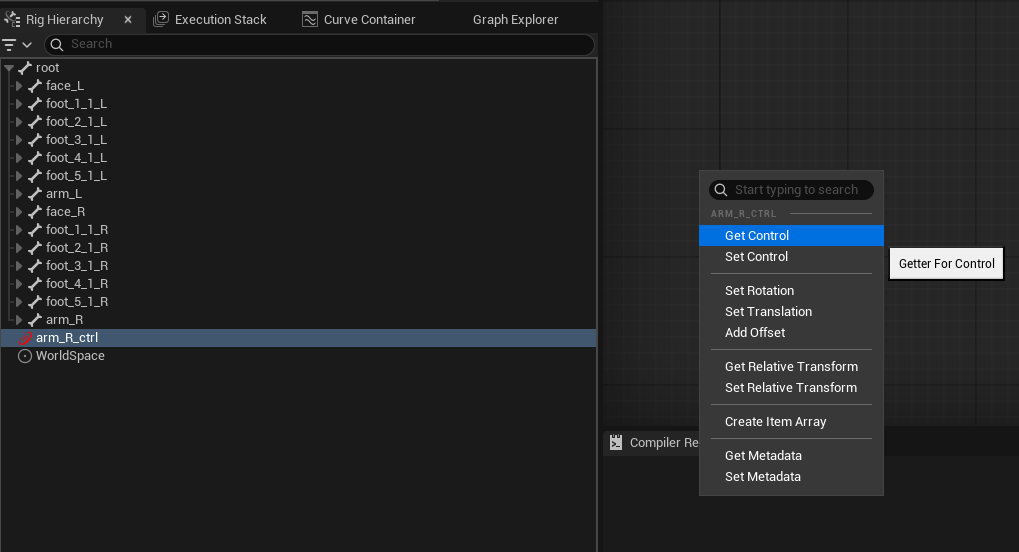Screen dimensions: 1019x552
Task: Select the arm_R_ctrl control row
Action: pos(298,338)
